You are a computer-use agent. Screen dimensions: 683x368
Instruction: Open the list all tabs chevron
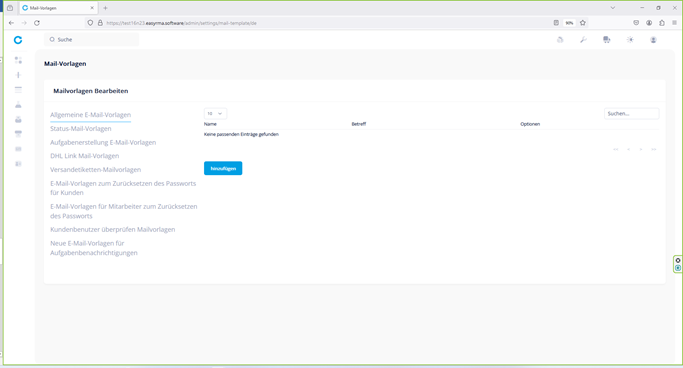click(612, 8)
